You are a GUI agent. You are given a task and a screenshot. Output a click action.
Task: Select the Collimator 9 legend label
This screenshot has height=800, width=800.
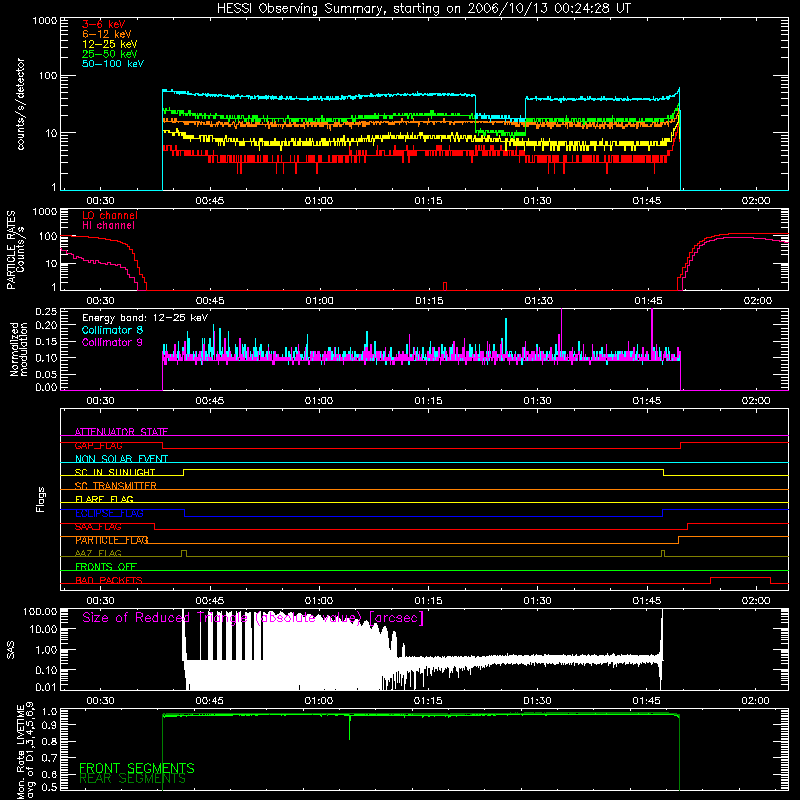(112, 342)
